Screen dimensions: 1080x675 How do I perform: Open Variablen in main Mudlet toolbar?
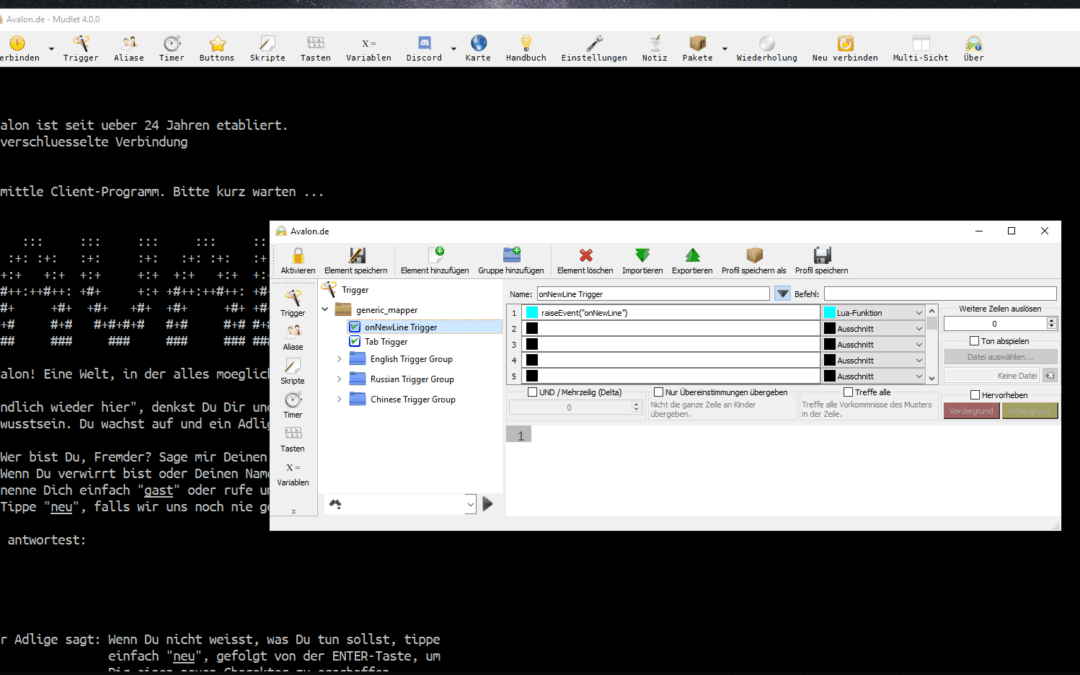[x=368, y=49]
